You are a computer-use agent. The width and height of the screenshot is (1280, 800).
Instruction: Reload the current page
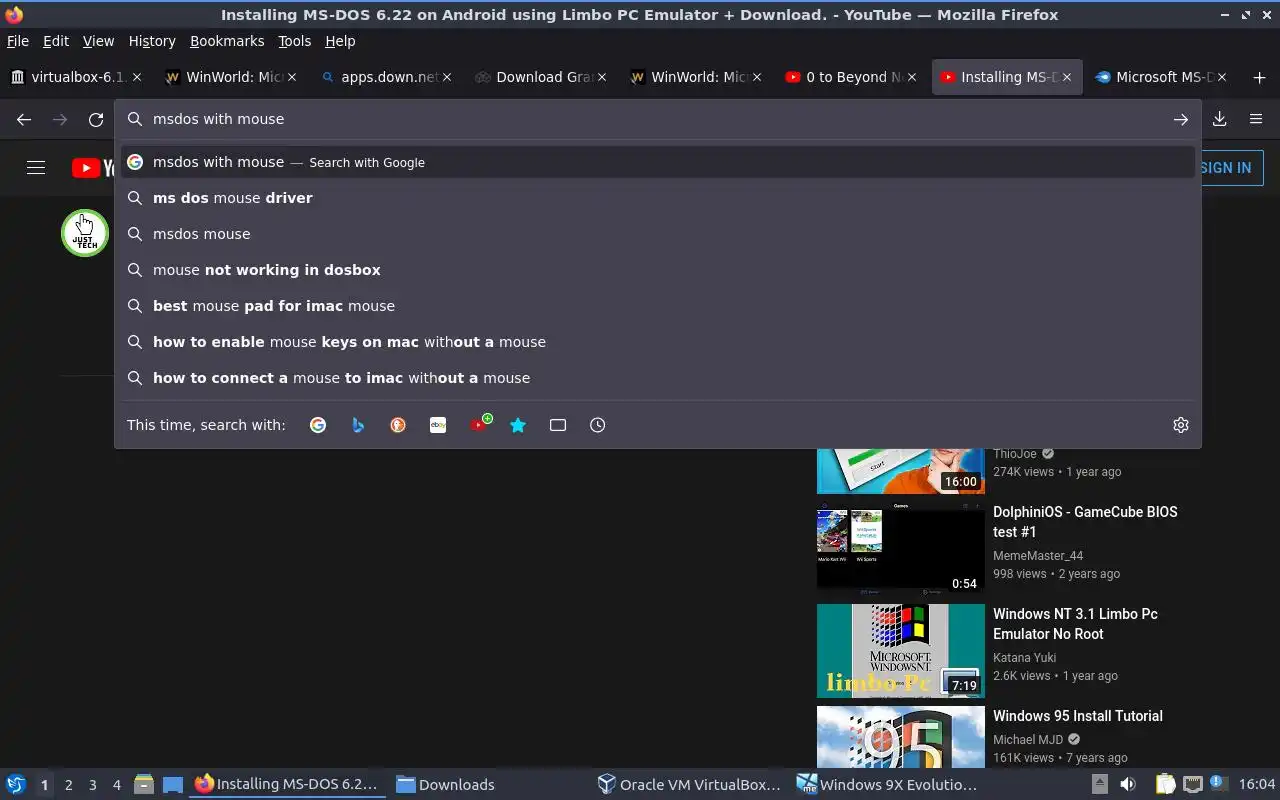coord(96,119)
